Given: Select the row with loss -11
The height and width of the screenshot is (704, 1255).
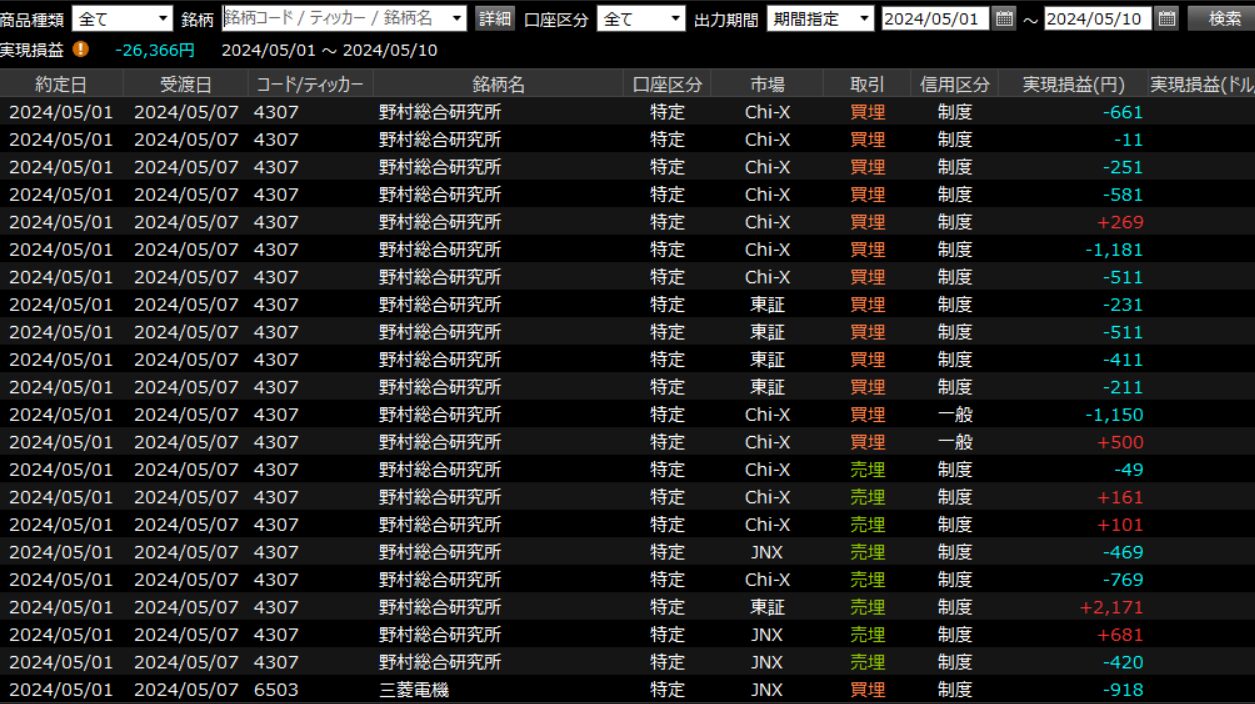Looking at the screenshot, I should (627, 140).
